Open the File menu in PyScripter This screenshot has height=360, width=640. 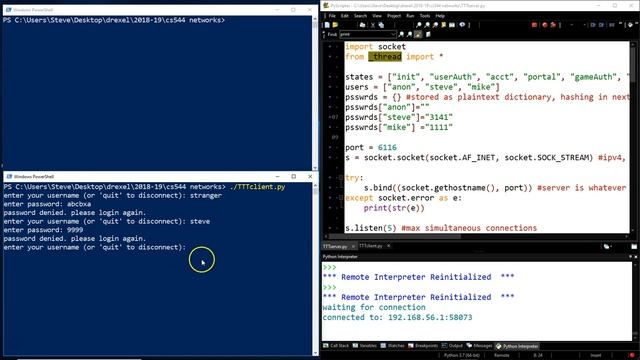coord(332,16)
